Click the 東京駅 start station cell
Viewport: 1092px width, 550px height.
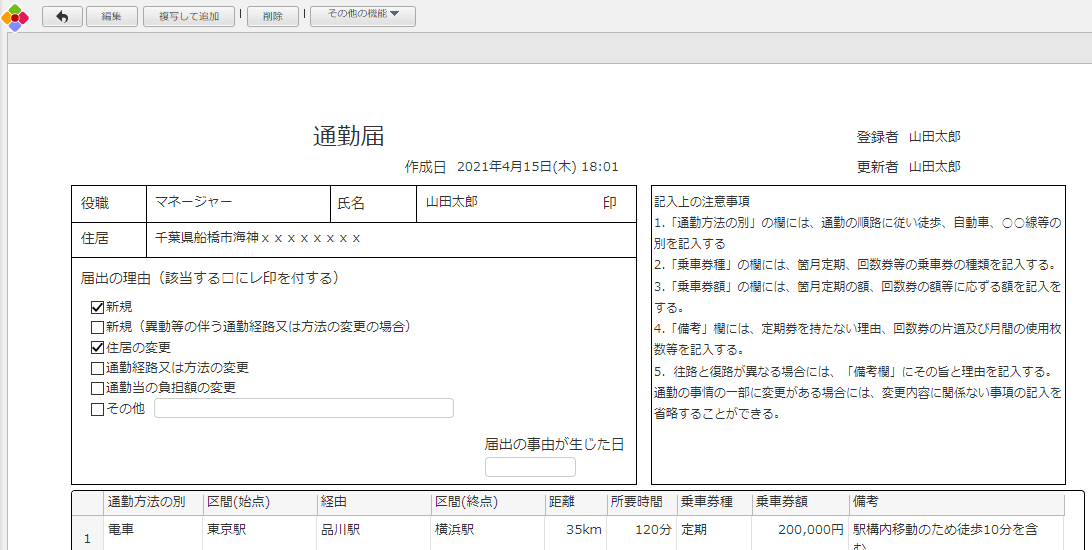point(226,530)
